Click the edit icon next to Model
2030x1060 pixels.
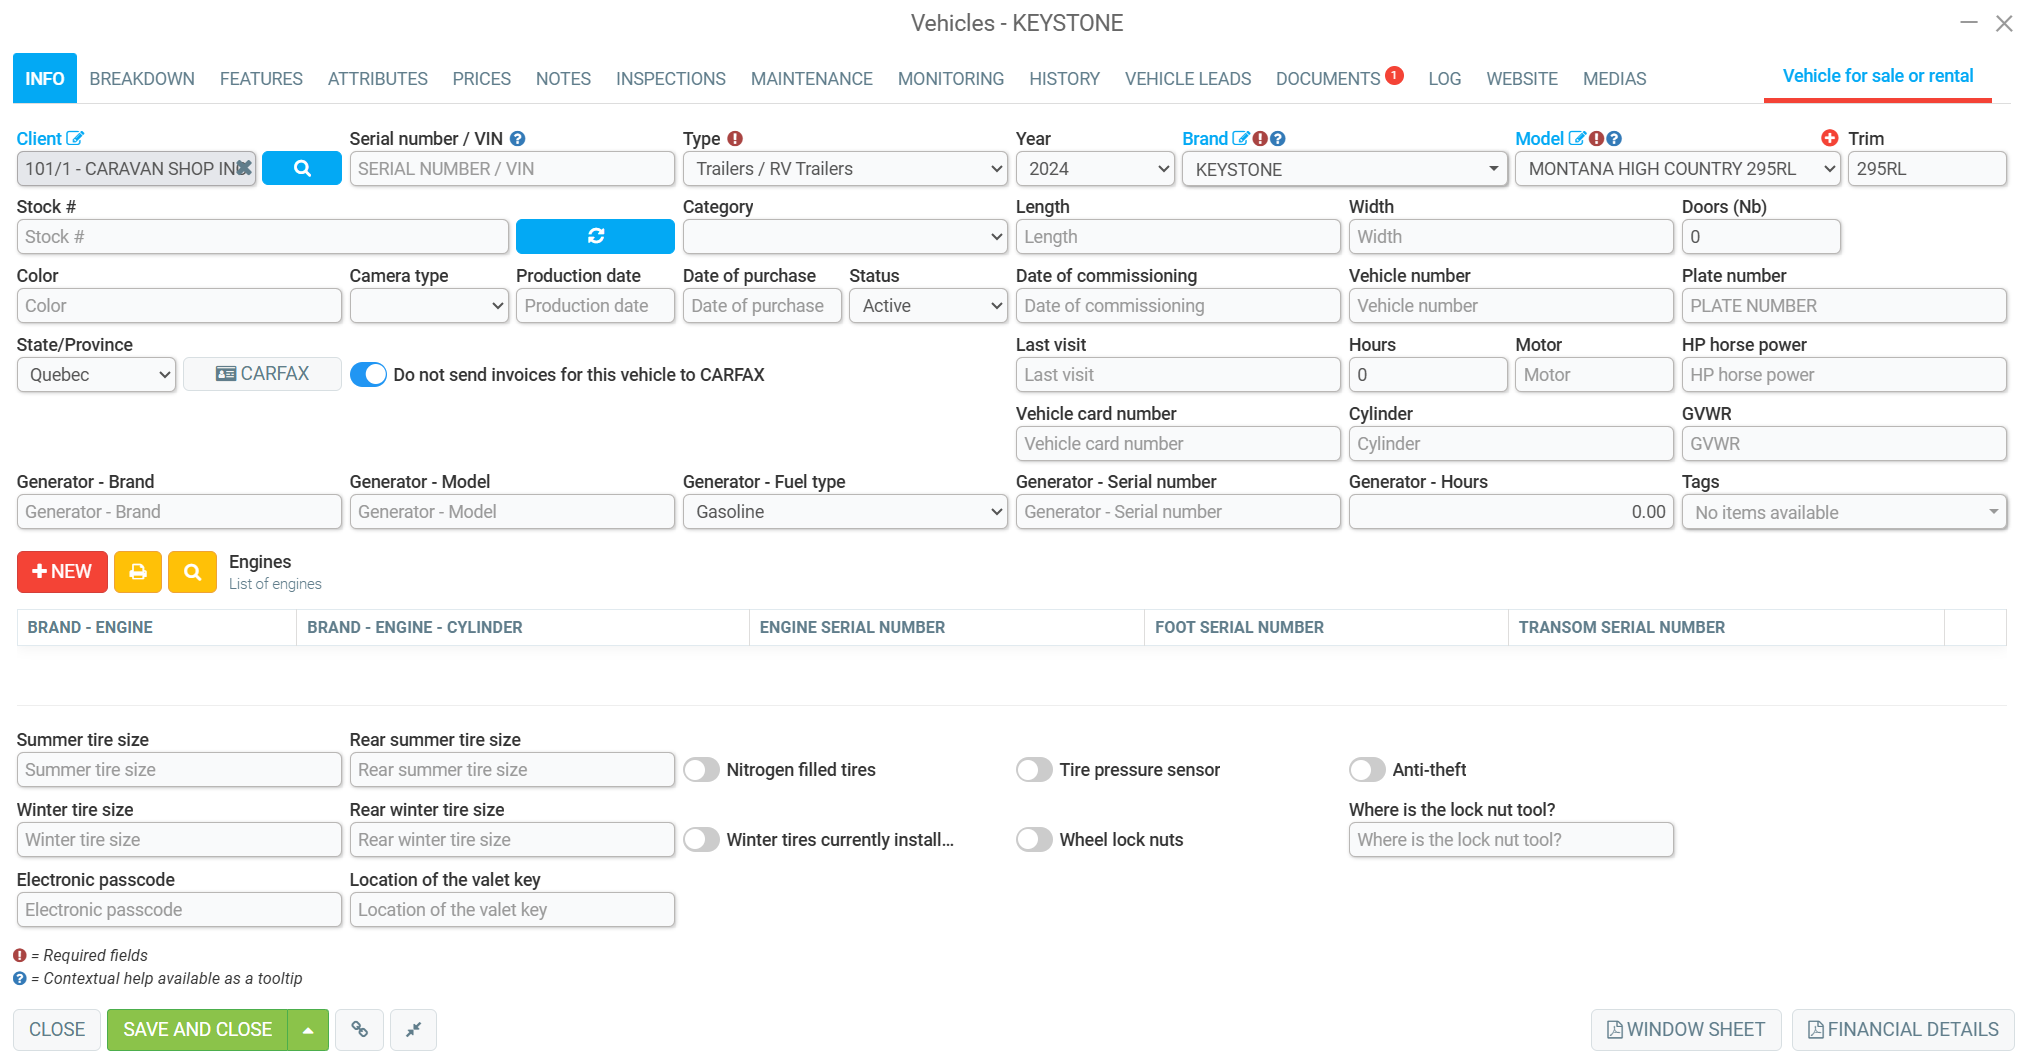1577,139
